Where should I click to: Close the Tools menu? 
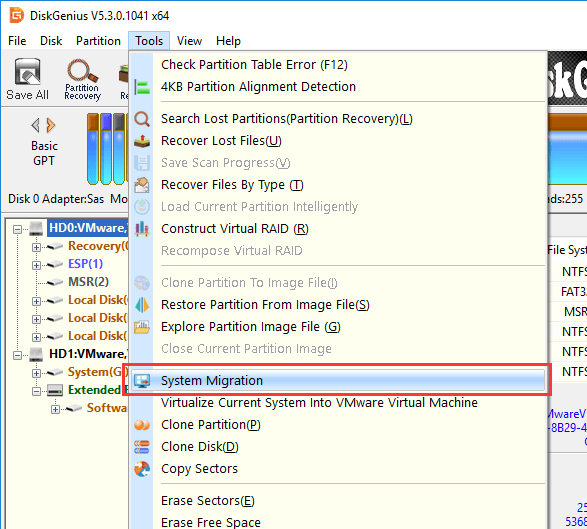pyautogui.click(x=149, y=41)
